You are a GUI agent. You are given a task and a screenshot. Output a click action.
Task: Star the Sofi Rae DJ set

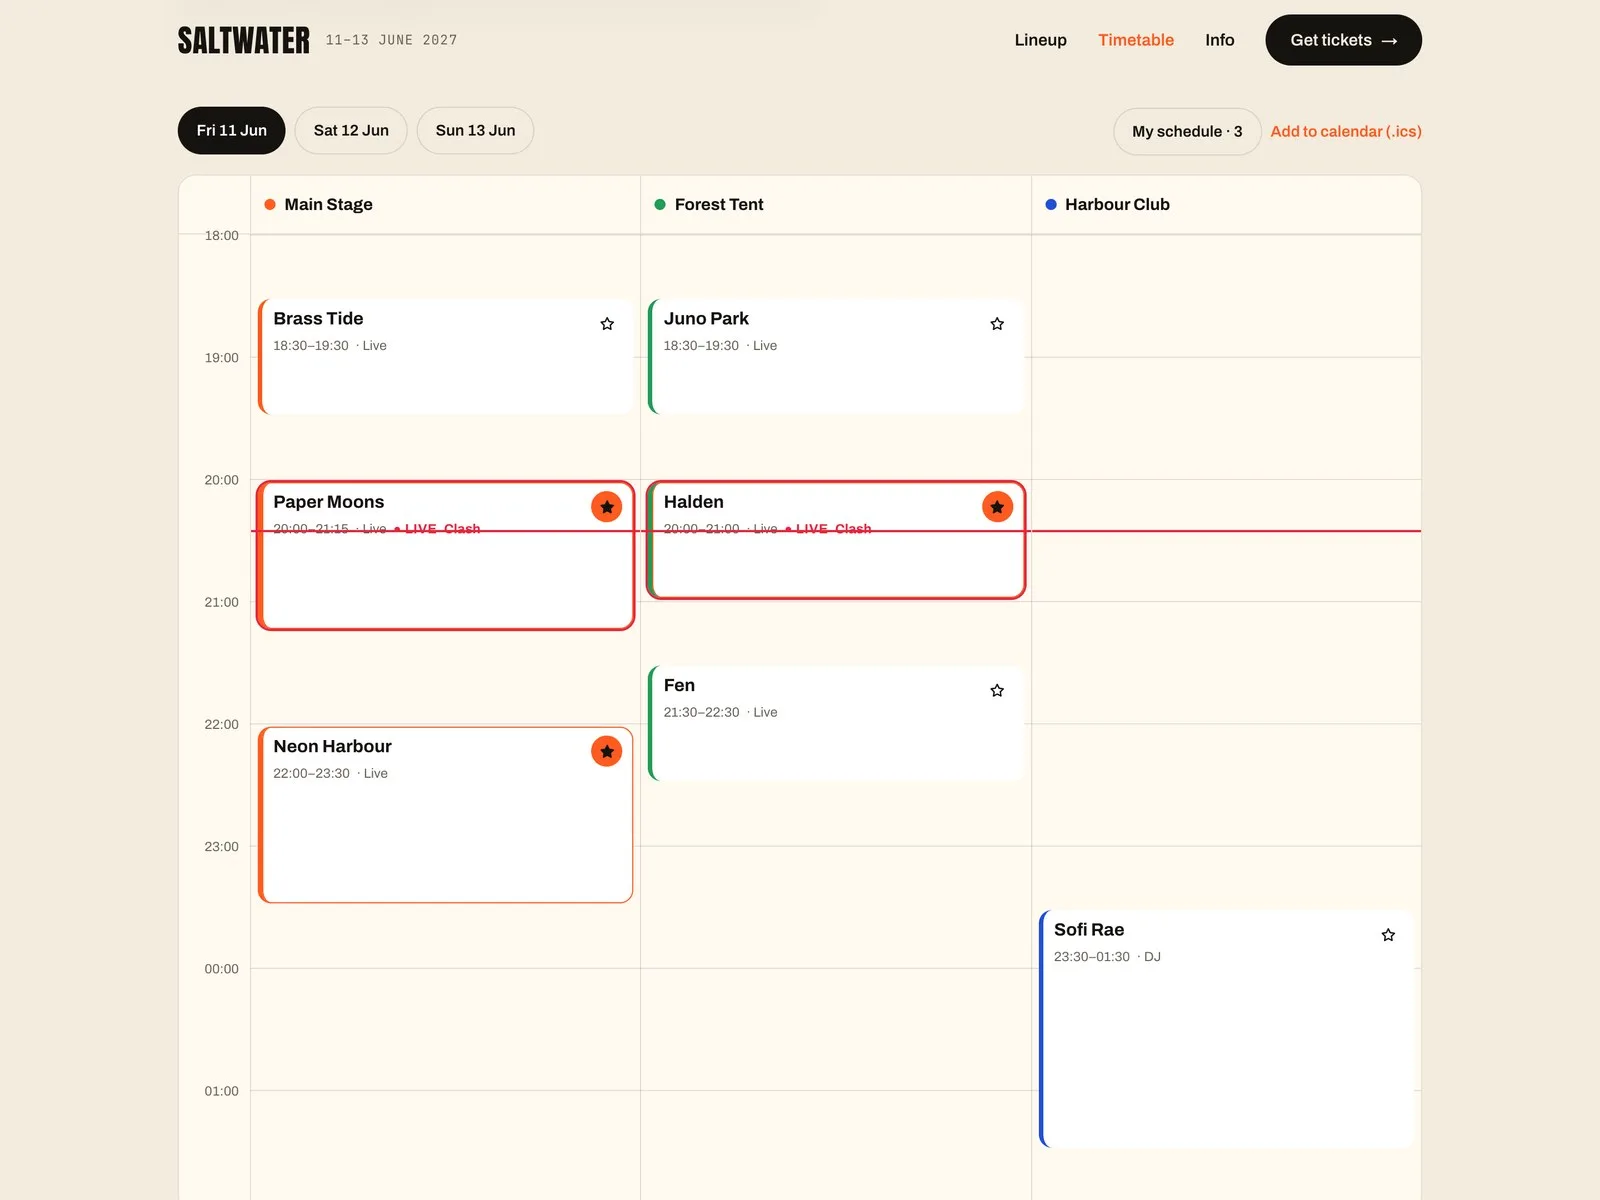[1388, 935]
